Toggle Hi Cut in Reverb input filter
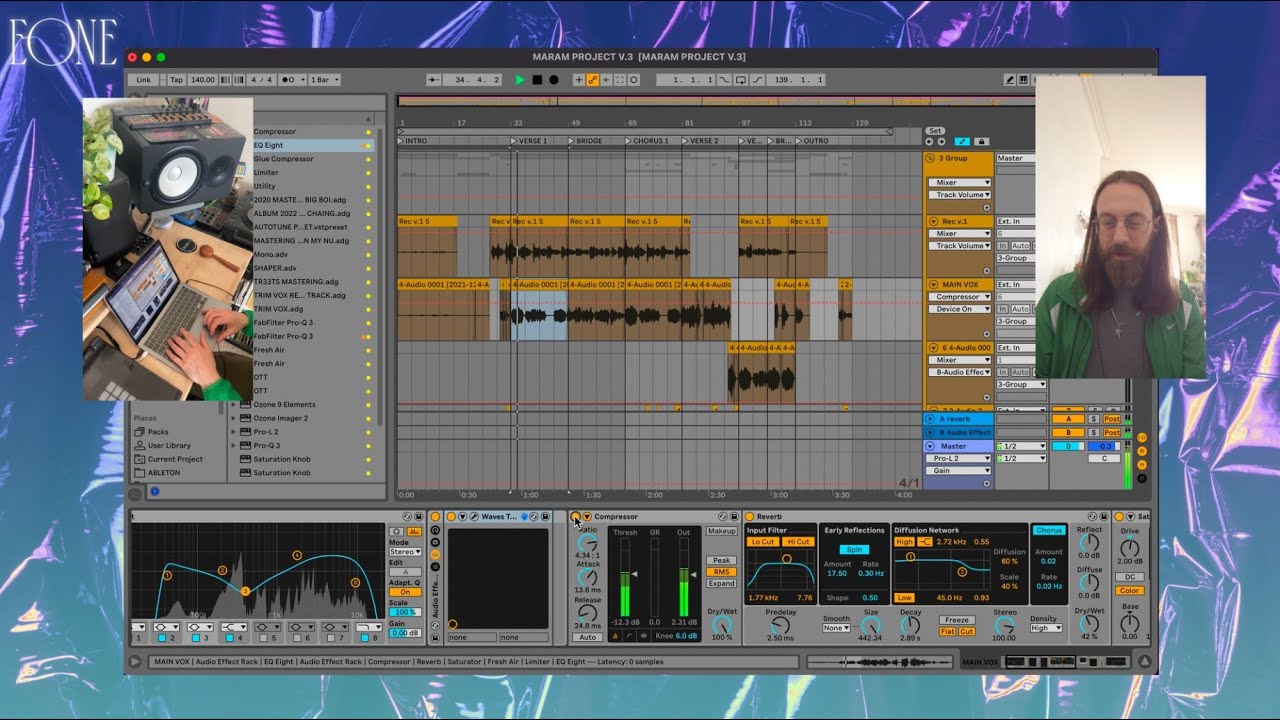The height and width of the screenshot is (720, 1280). tap(798, 542)
